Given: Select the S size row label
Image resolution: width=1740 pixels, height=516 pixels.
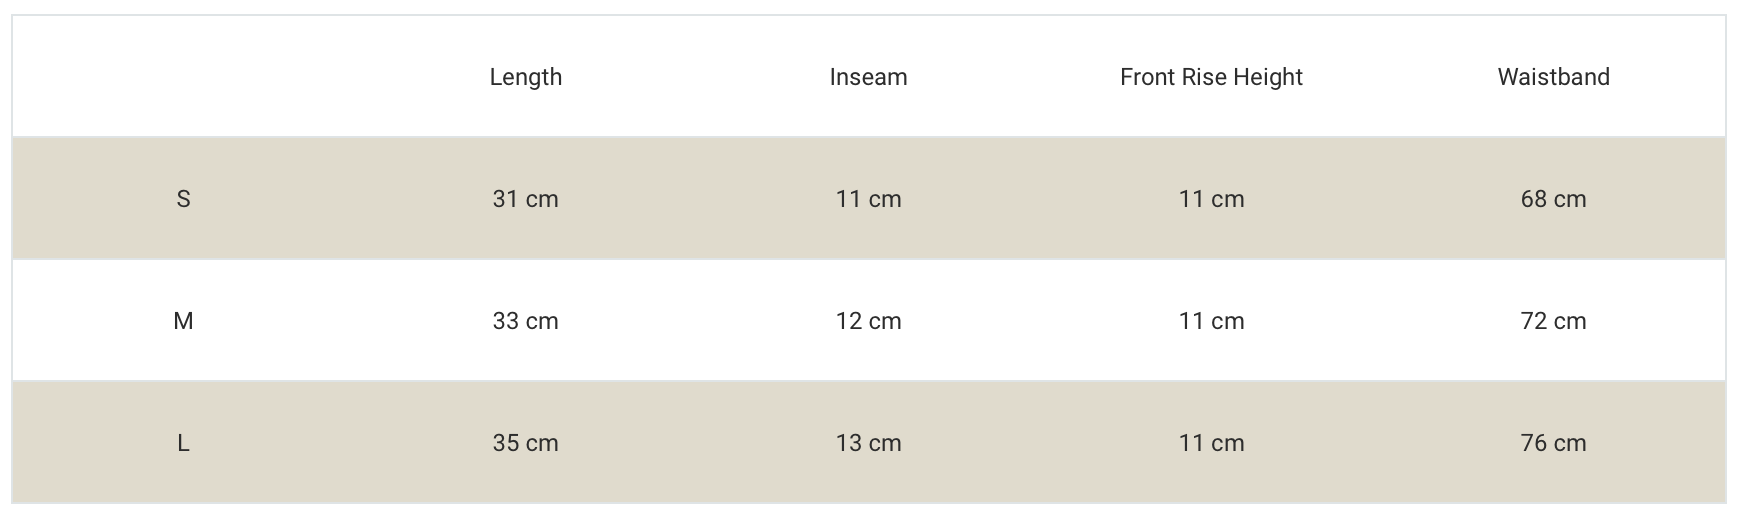Looking at the screenshot, I should pos(183,199).
